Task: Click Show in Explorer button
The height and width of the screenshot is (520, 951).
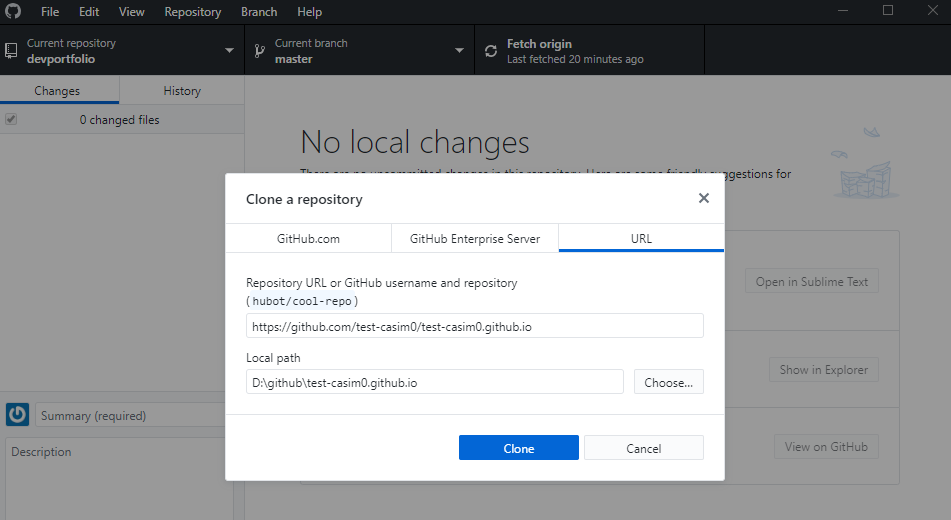Action: (824, 369)
